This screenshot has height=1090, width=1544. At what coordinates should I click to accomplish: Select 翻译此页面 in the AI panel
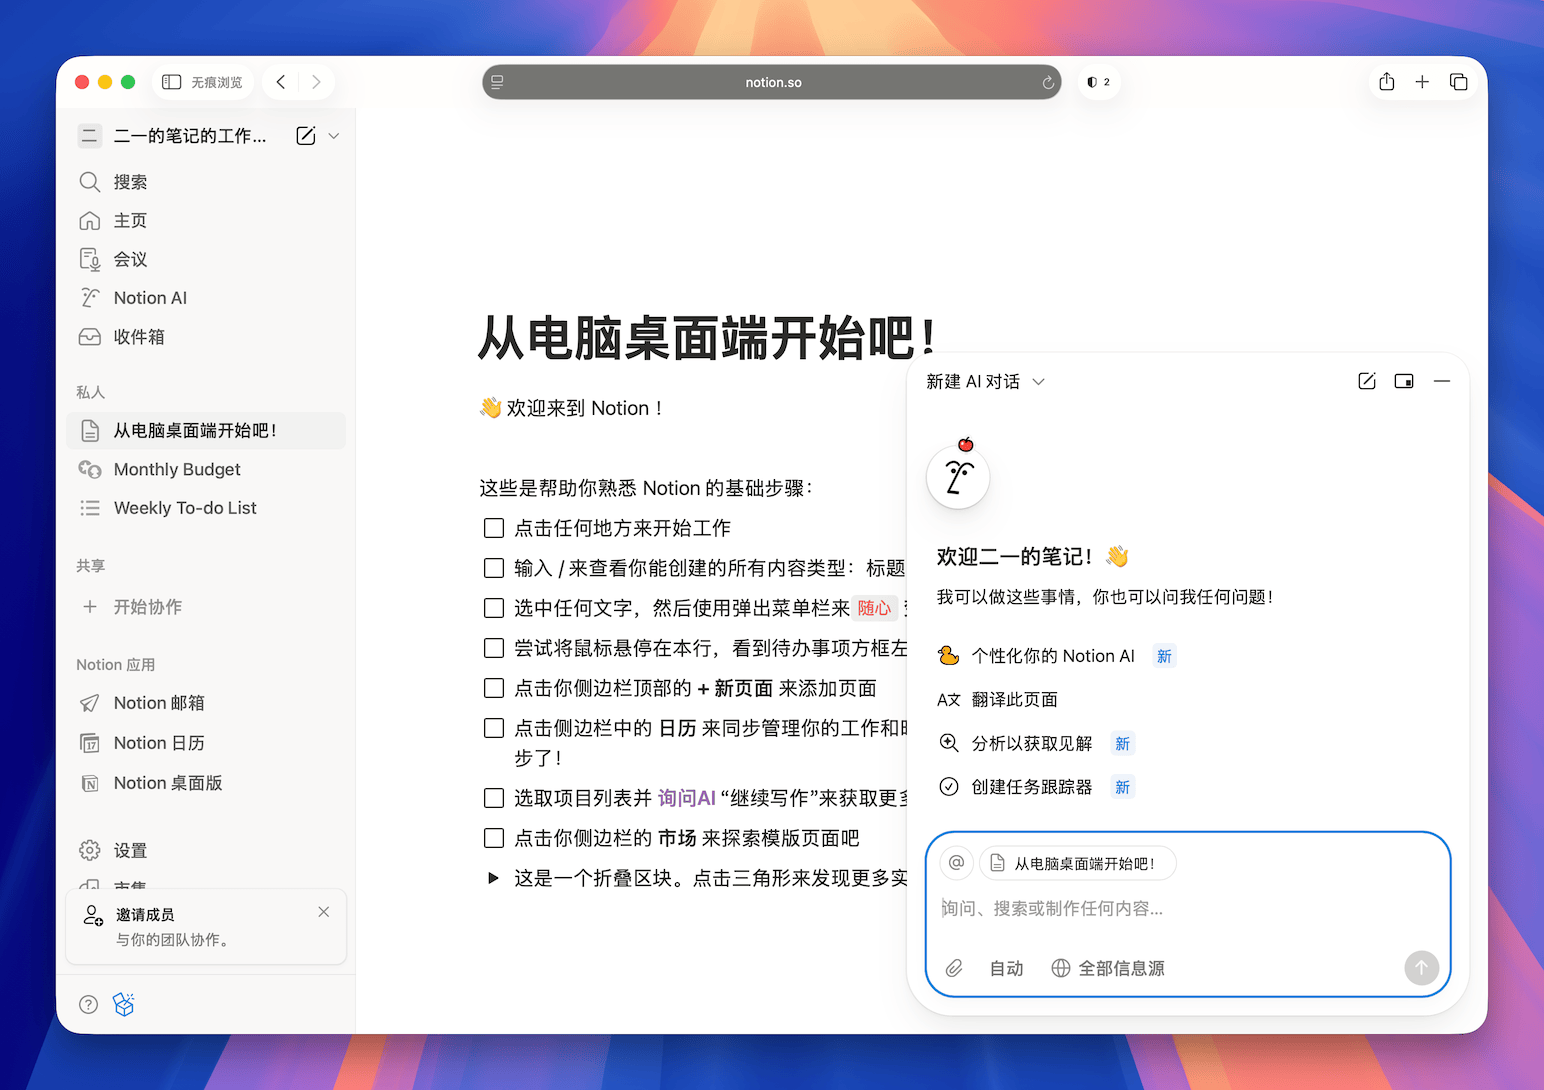pos(1014,699)
